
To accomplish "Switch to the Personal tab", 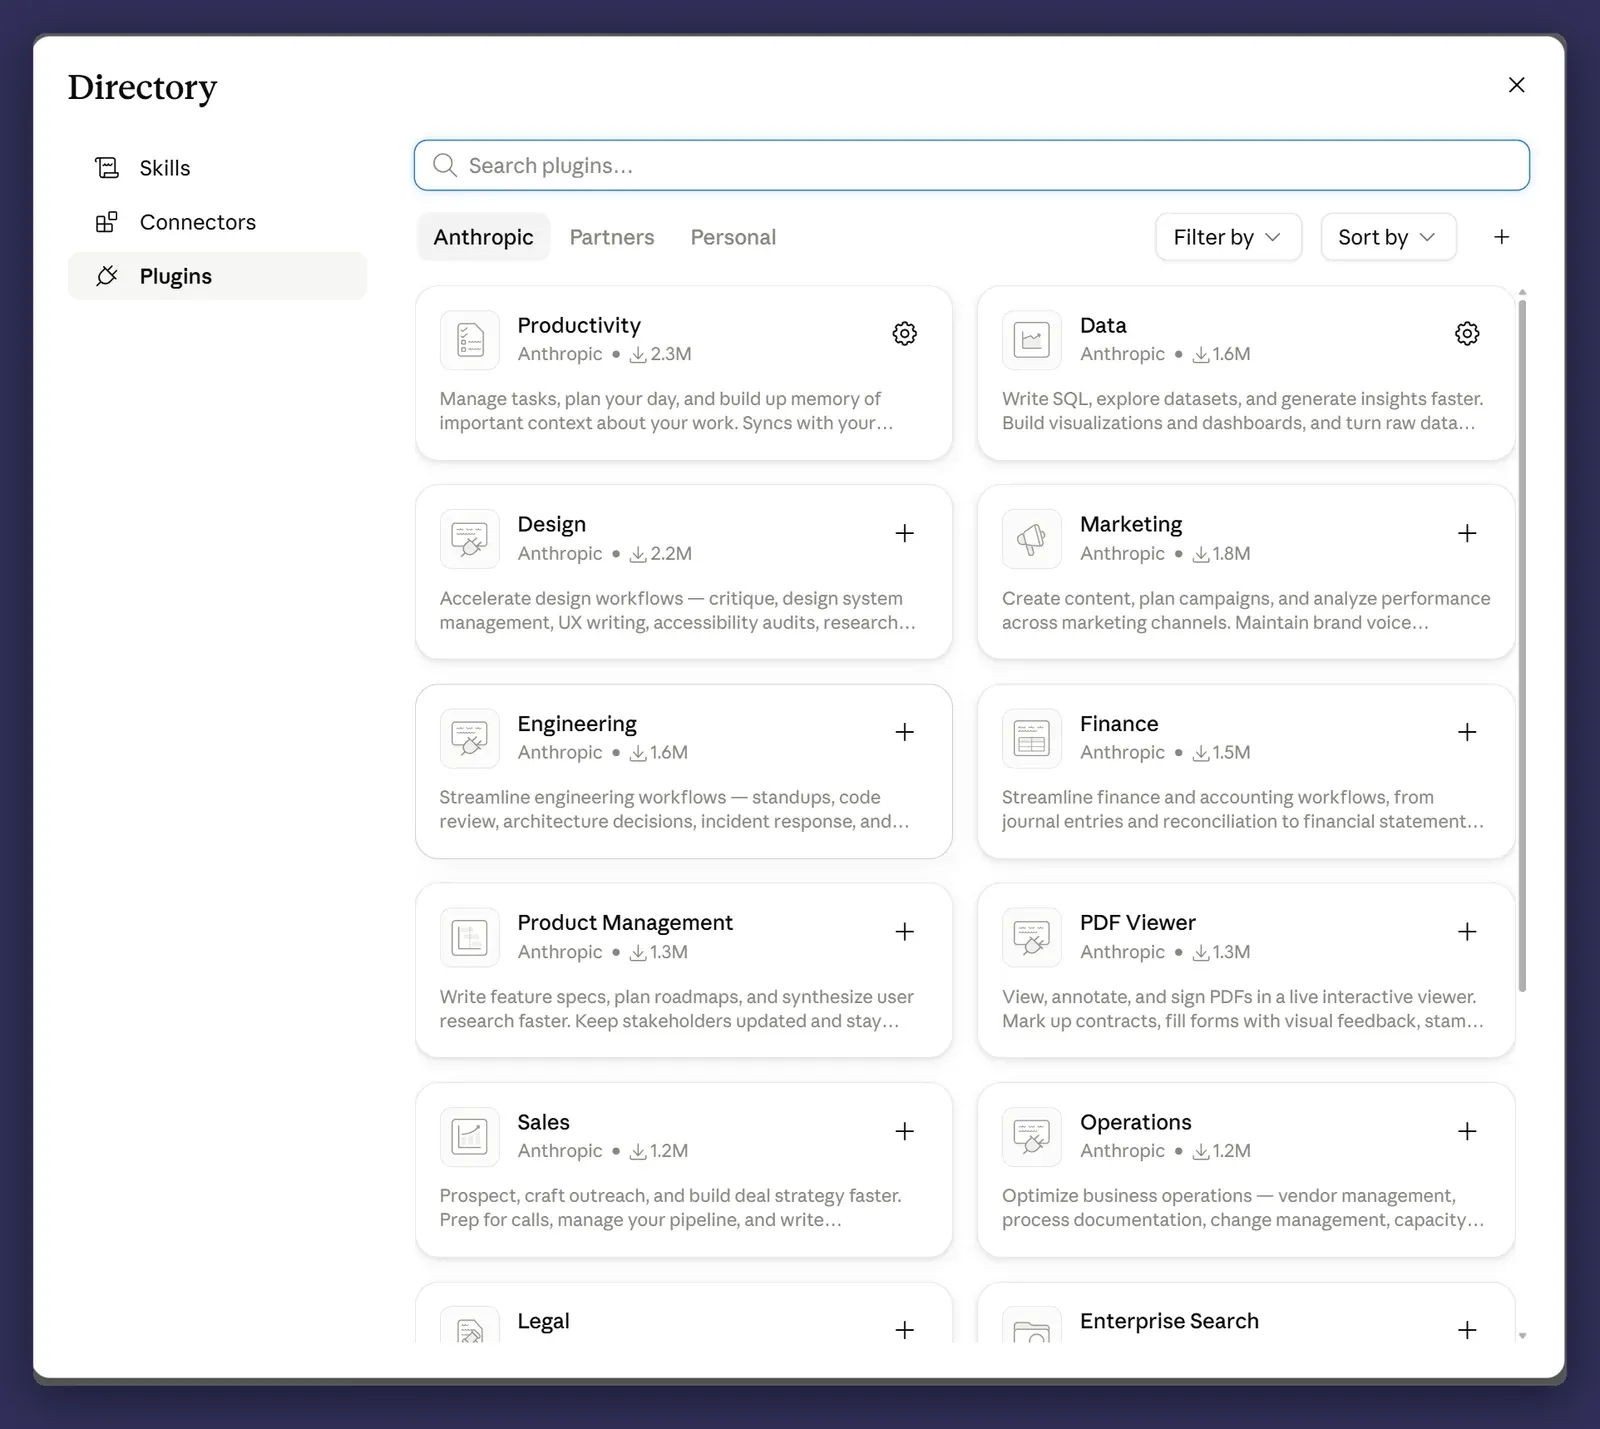I will [x=733, y=237].
